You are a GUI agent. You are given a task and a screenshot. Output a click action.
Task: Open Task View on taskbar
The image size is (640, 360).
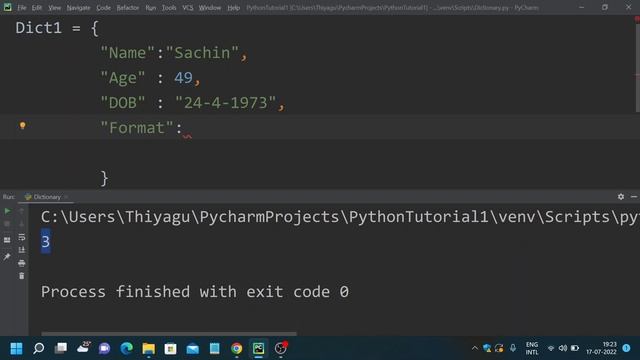coord(61,348)
